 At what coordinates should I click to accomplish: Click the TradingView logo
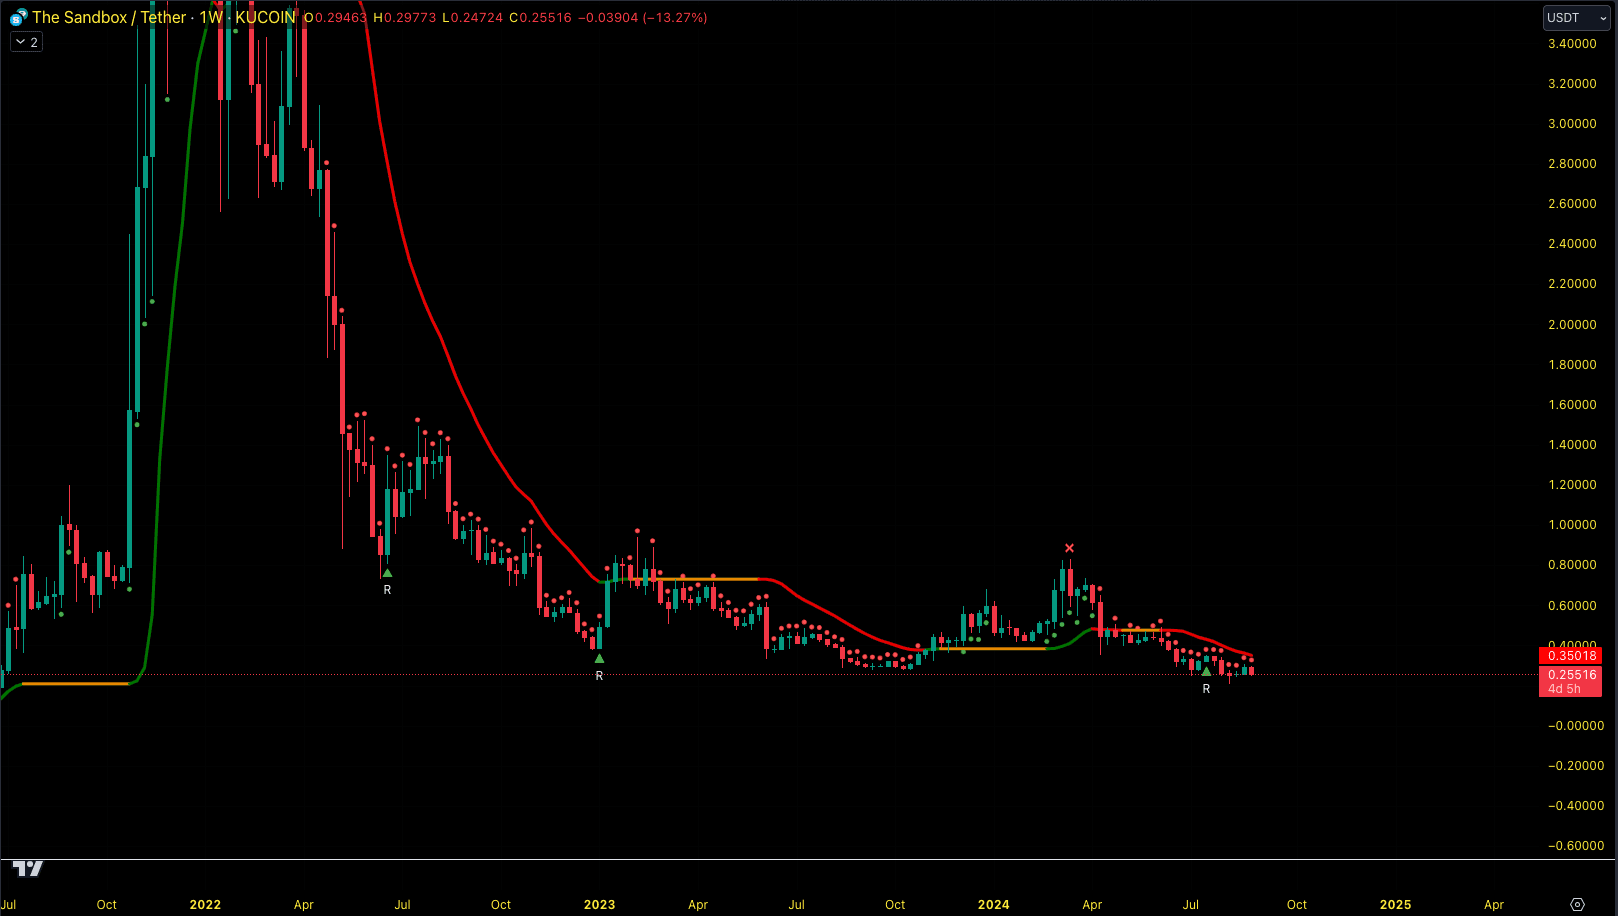[x=28, y=868]
